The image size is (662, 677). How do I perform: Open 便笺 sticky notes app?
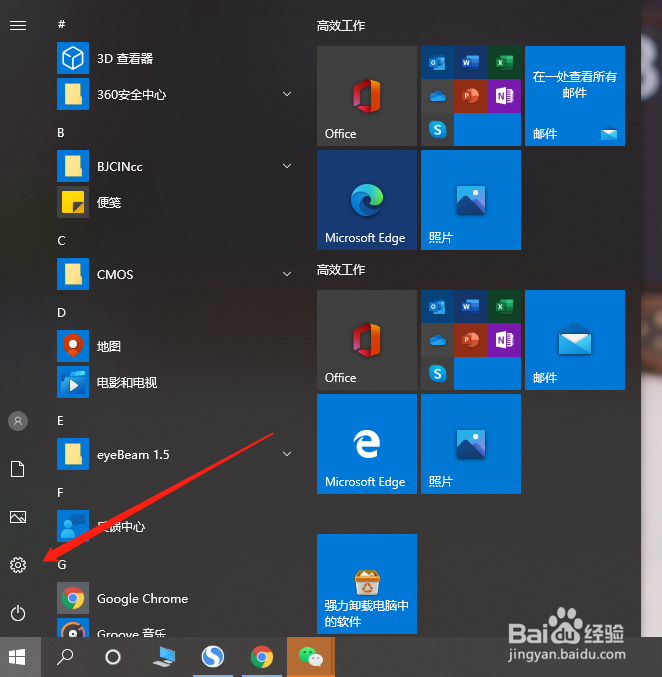pyautogui.click(x=173, y=202)
